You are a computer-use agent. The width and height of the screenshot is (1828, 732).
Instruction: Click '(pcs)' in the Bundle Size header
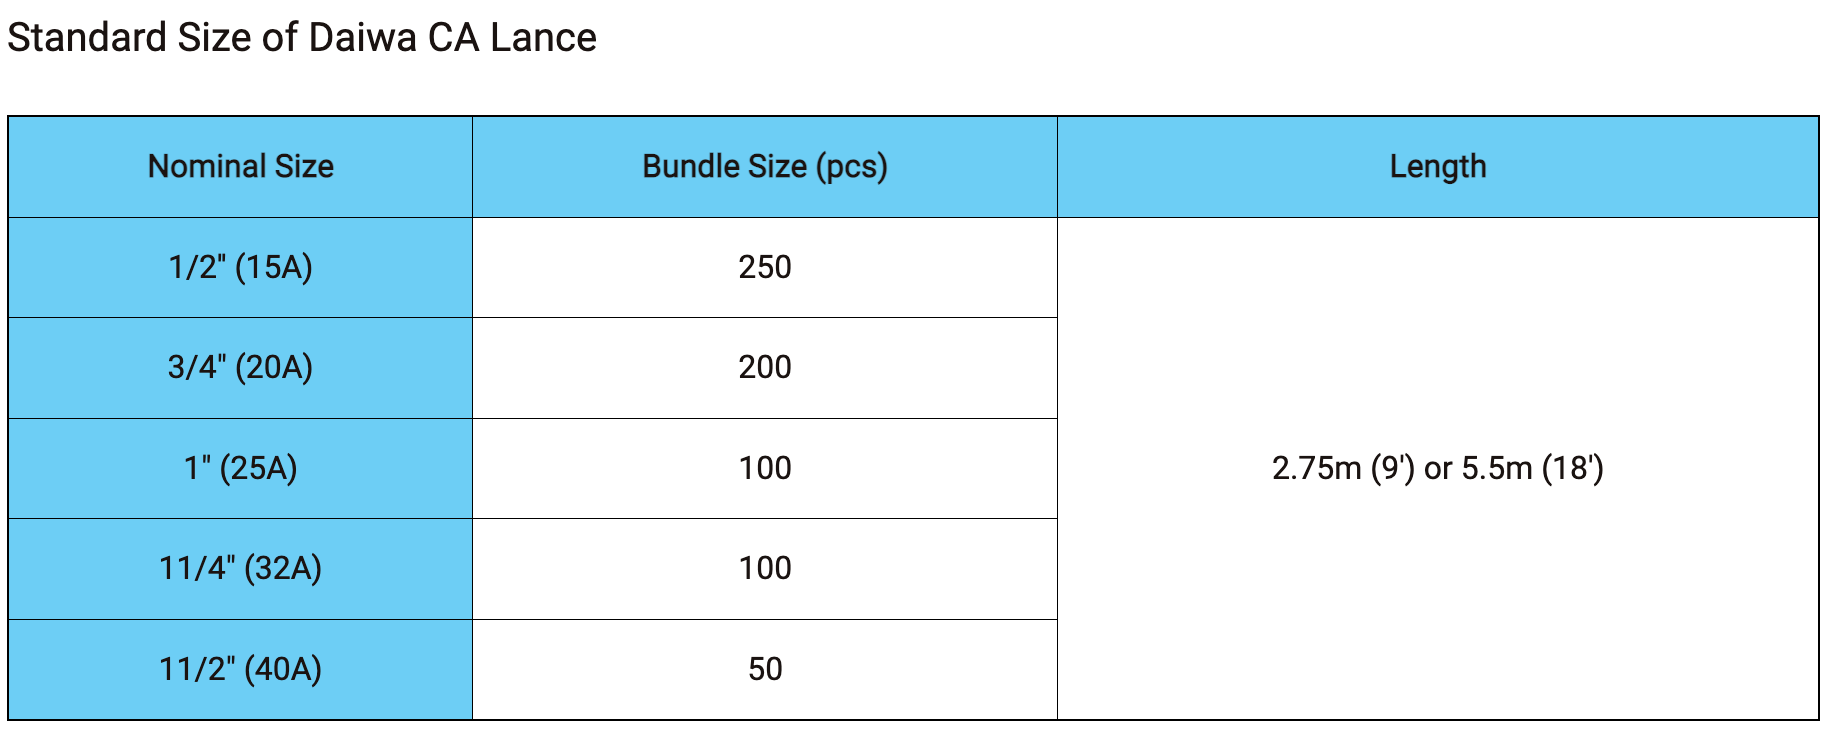coord(852,167)
